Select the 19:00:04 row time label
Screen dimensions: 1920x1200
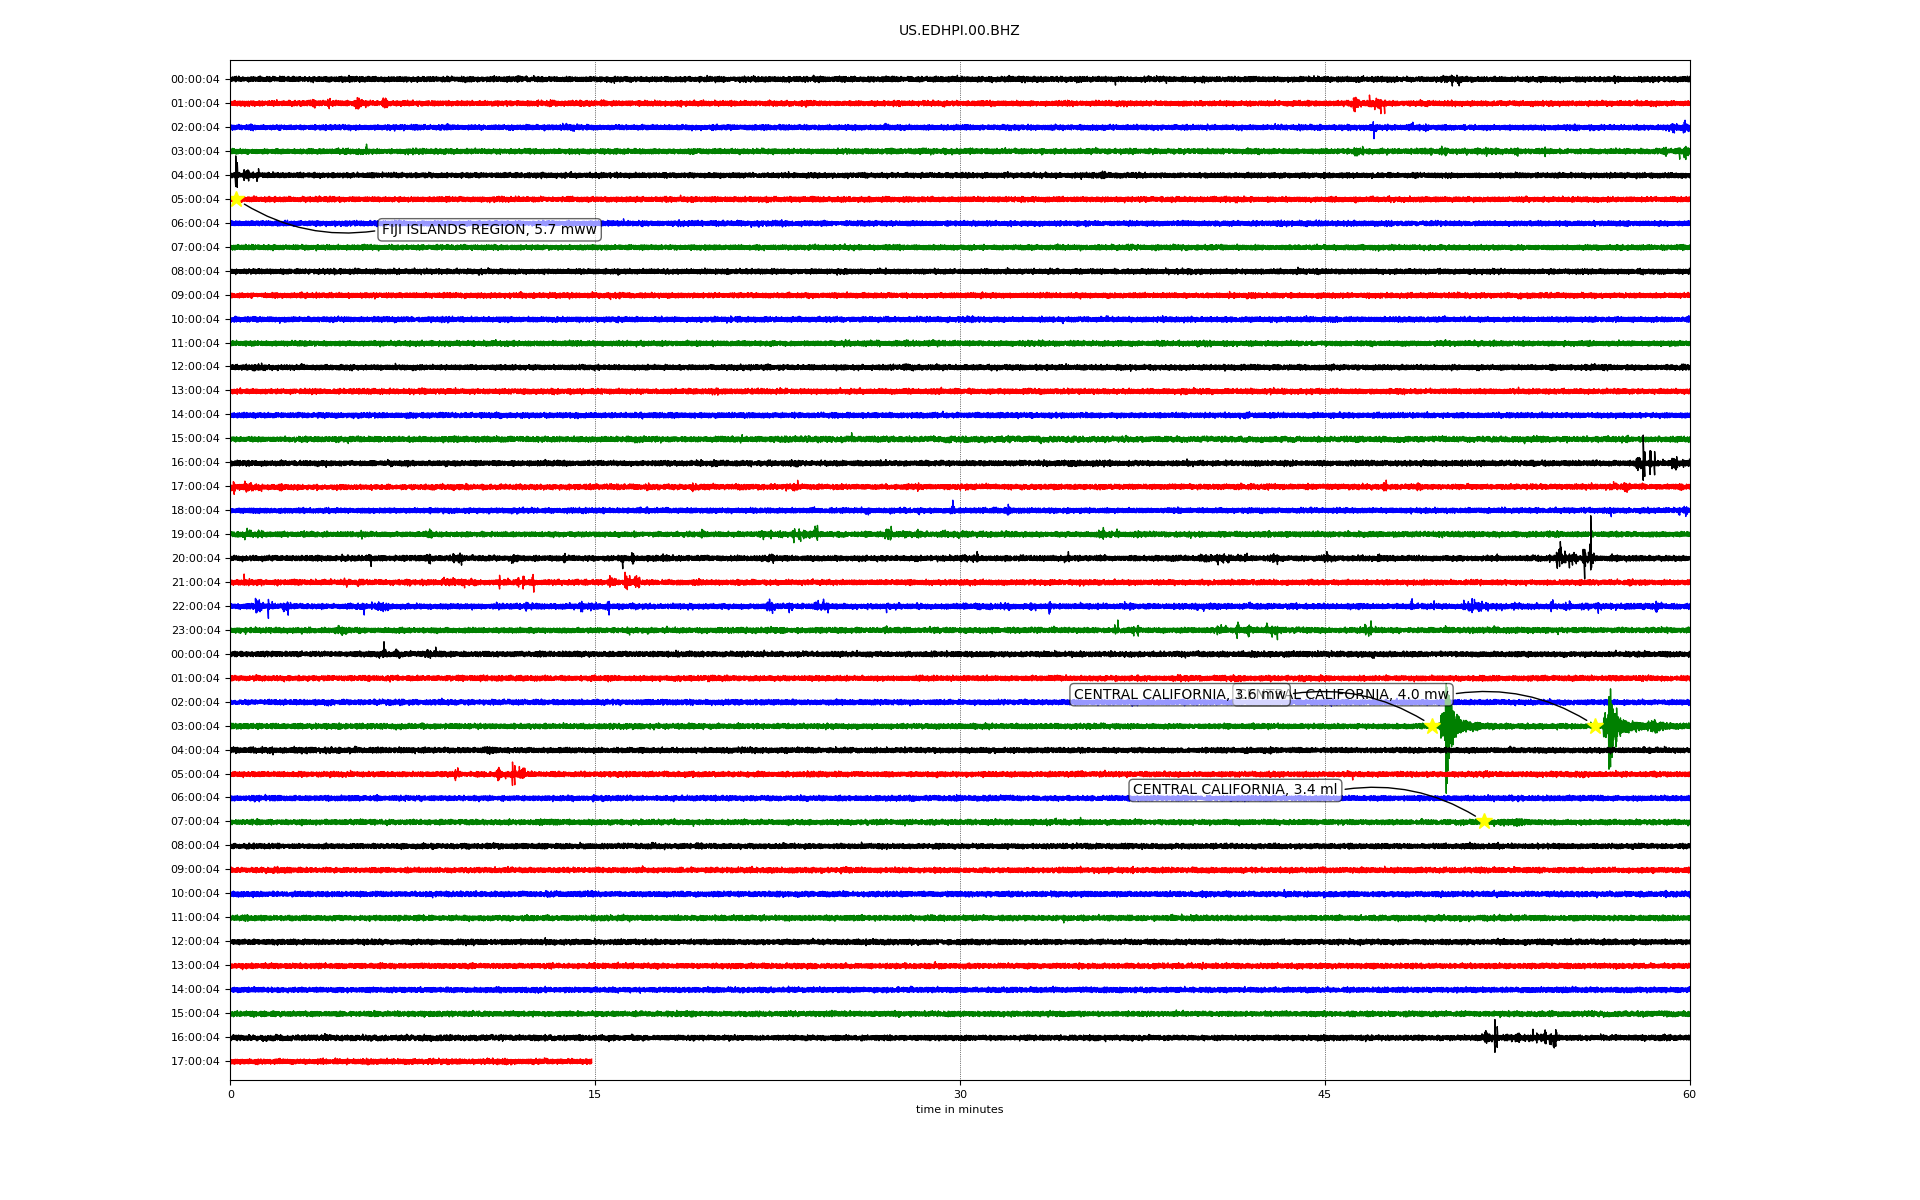coord(195,535)
